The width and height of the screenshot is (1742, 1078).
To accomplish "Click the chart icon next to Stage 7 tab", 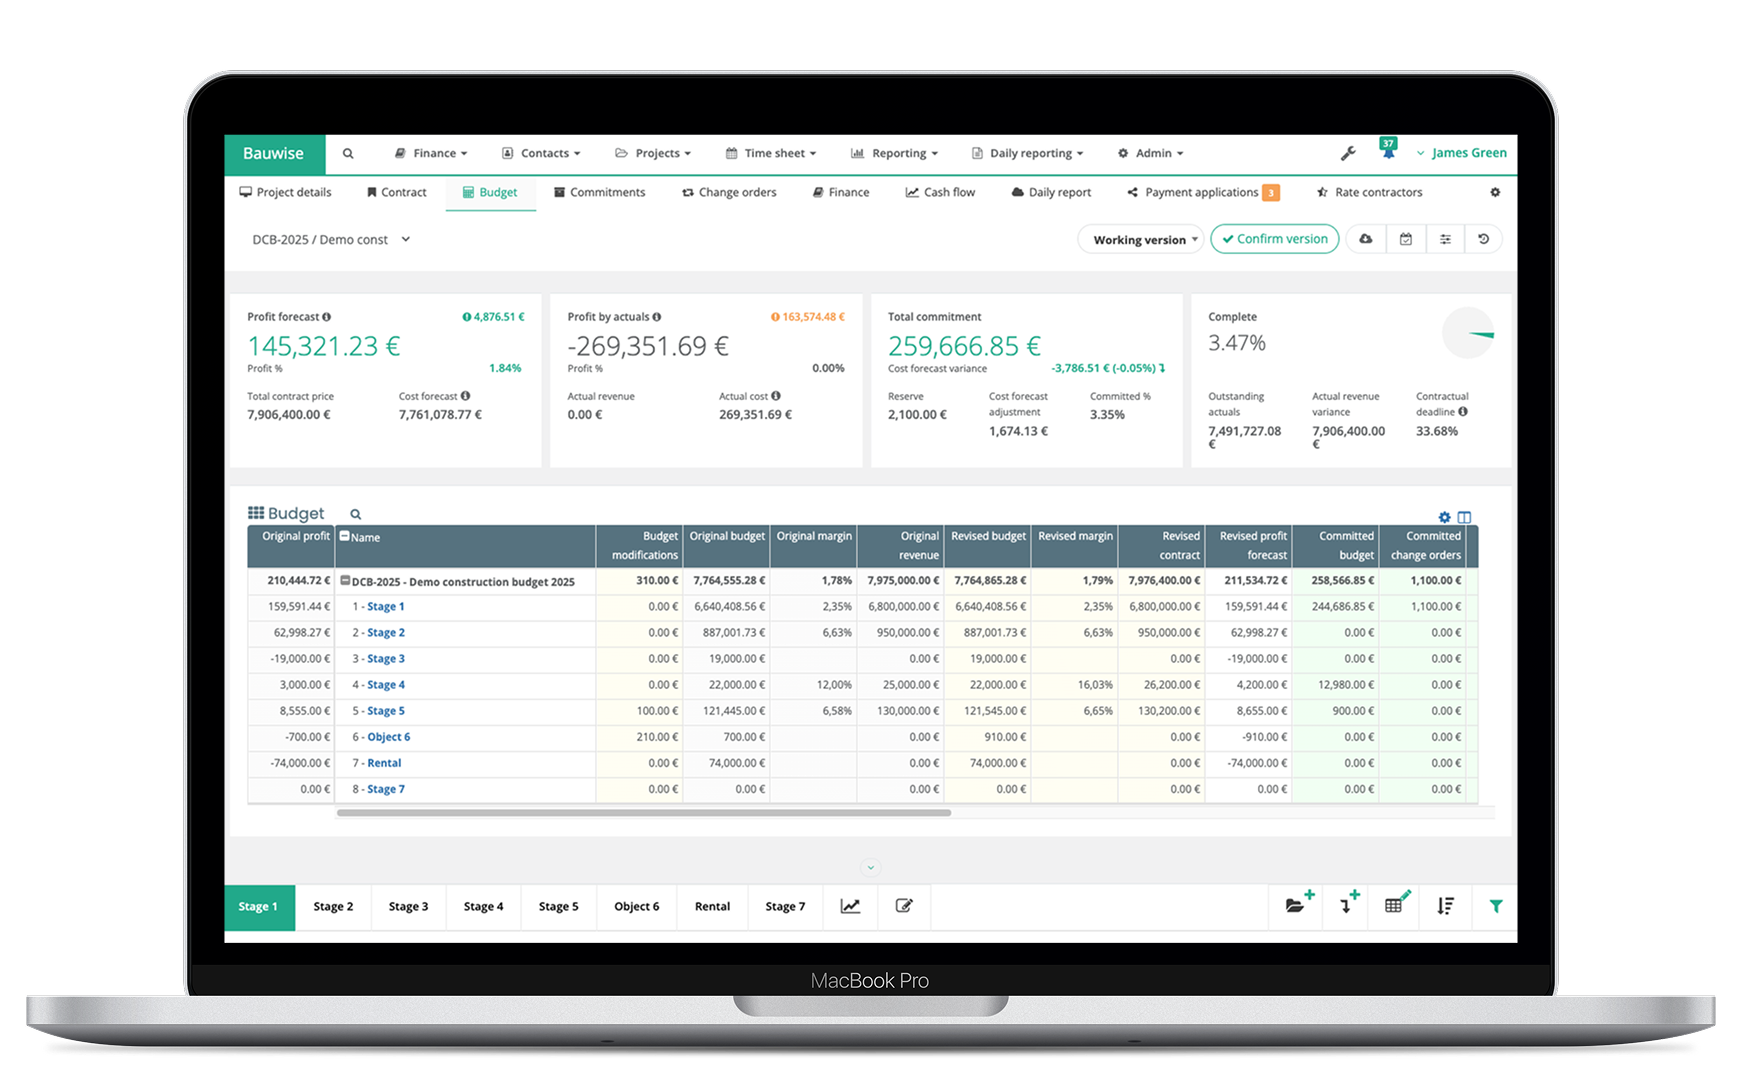I will coord(851,906).
